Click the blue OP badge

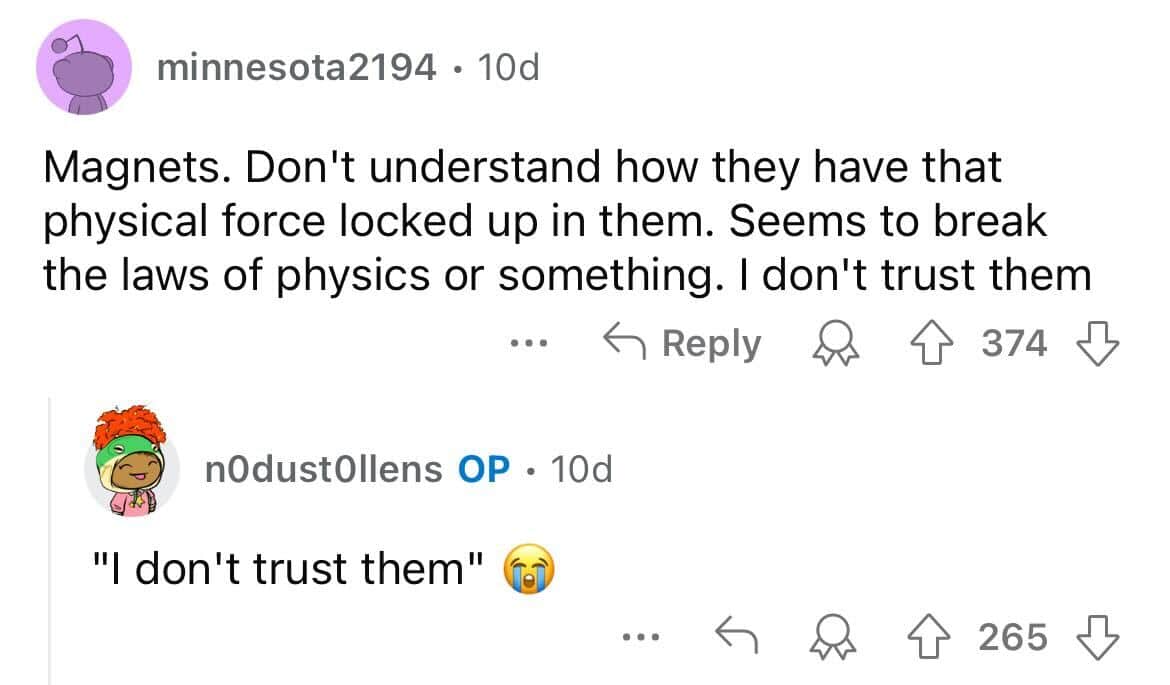[485, 468]
